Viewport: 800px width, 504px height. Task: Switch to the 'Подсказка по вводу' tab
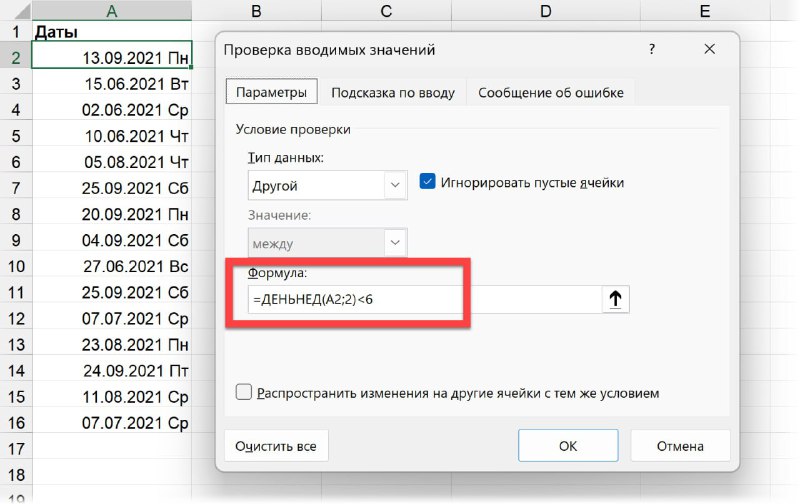[392, 92]
